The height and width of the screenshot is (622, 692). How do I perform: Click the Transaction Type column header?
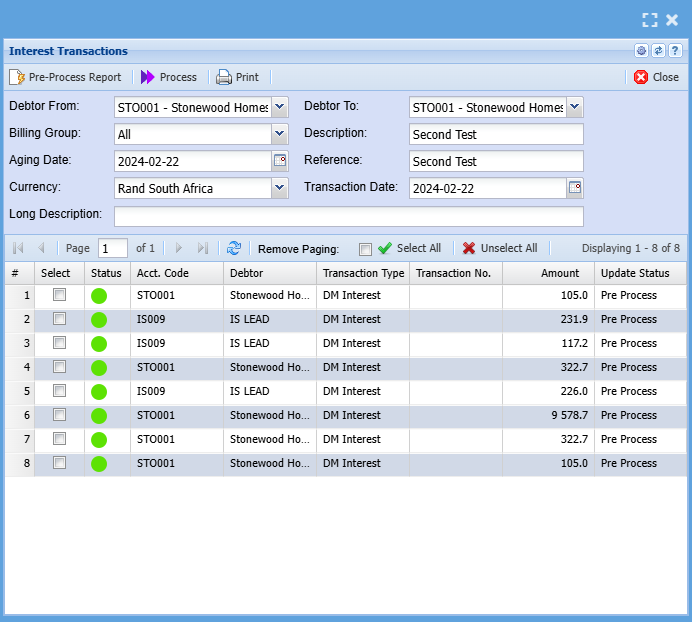[x=363, y=273]
